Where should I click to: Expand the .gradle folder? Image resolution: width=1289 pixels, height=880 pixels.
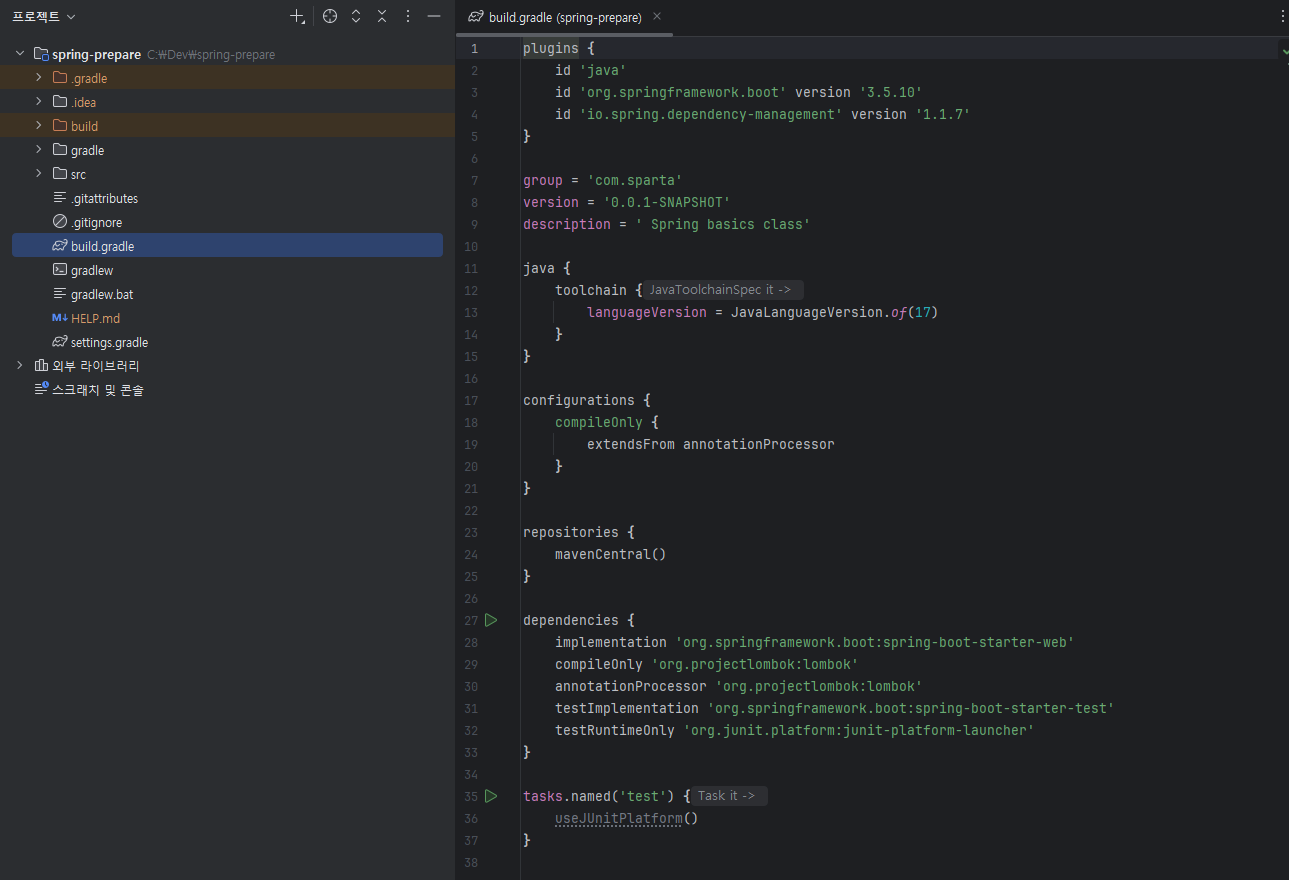coord(39,78)
